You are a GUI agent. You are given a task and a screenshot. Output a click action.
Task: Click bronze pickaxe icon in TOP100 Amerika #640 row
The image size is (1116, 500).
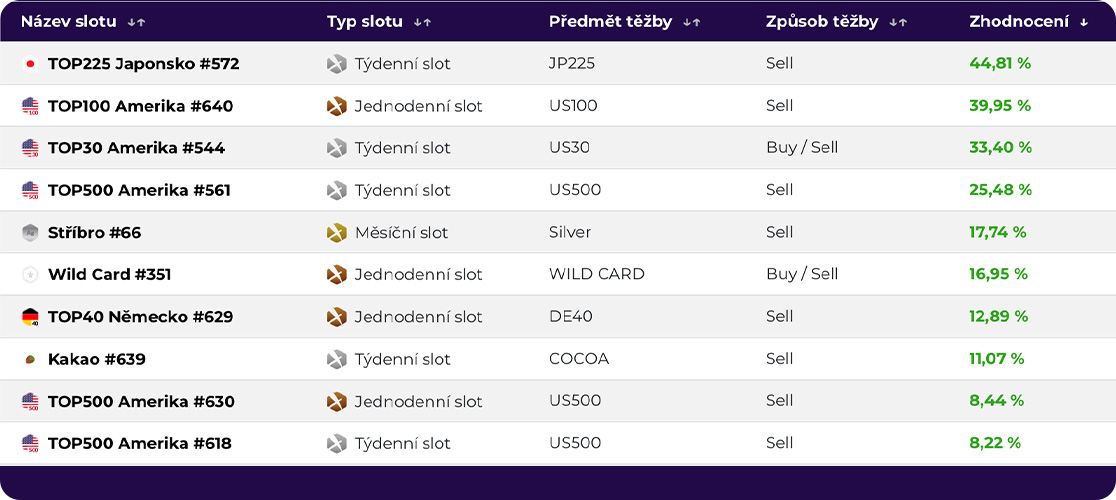tap(337, 107)
